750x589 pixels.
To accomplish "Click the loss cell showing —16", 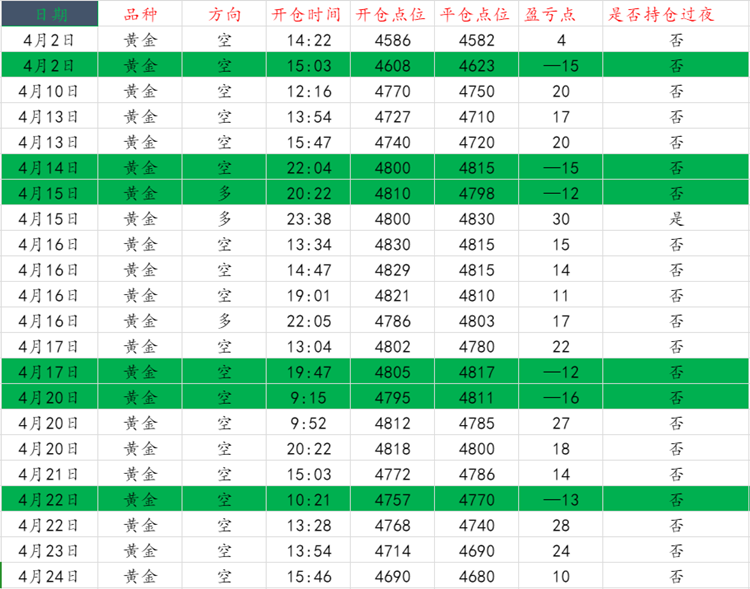I will tap(561, 397).
